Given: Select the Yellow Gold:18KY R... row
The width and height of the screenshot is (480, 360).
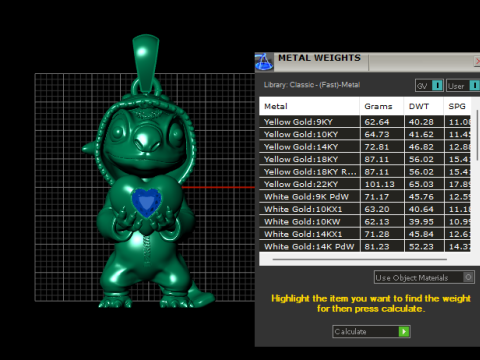Looking at the screenshot, I should pos(365,172).
